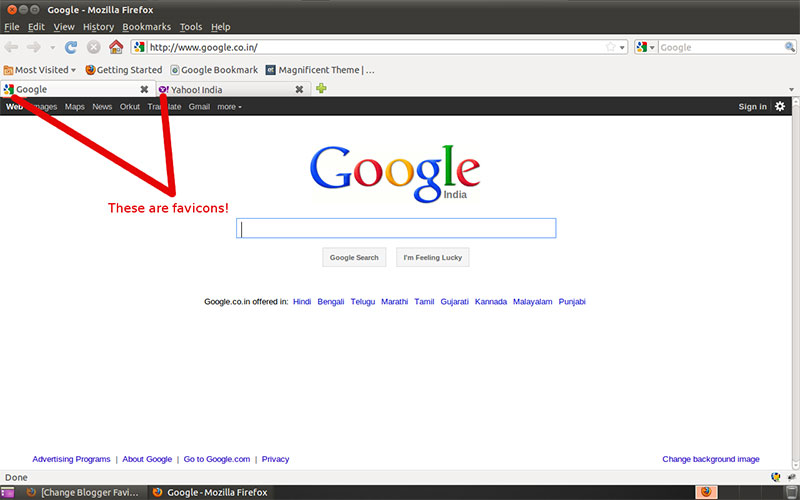Switch Google language to Tamil

(x=424, y=302)
